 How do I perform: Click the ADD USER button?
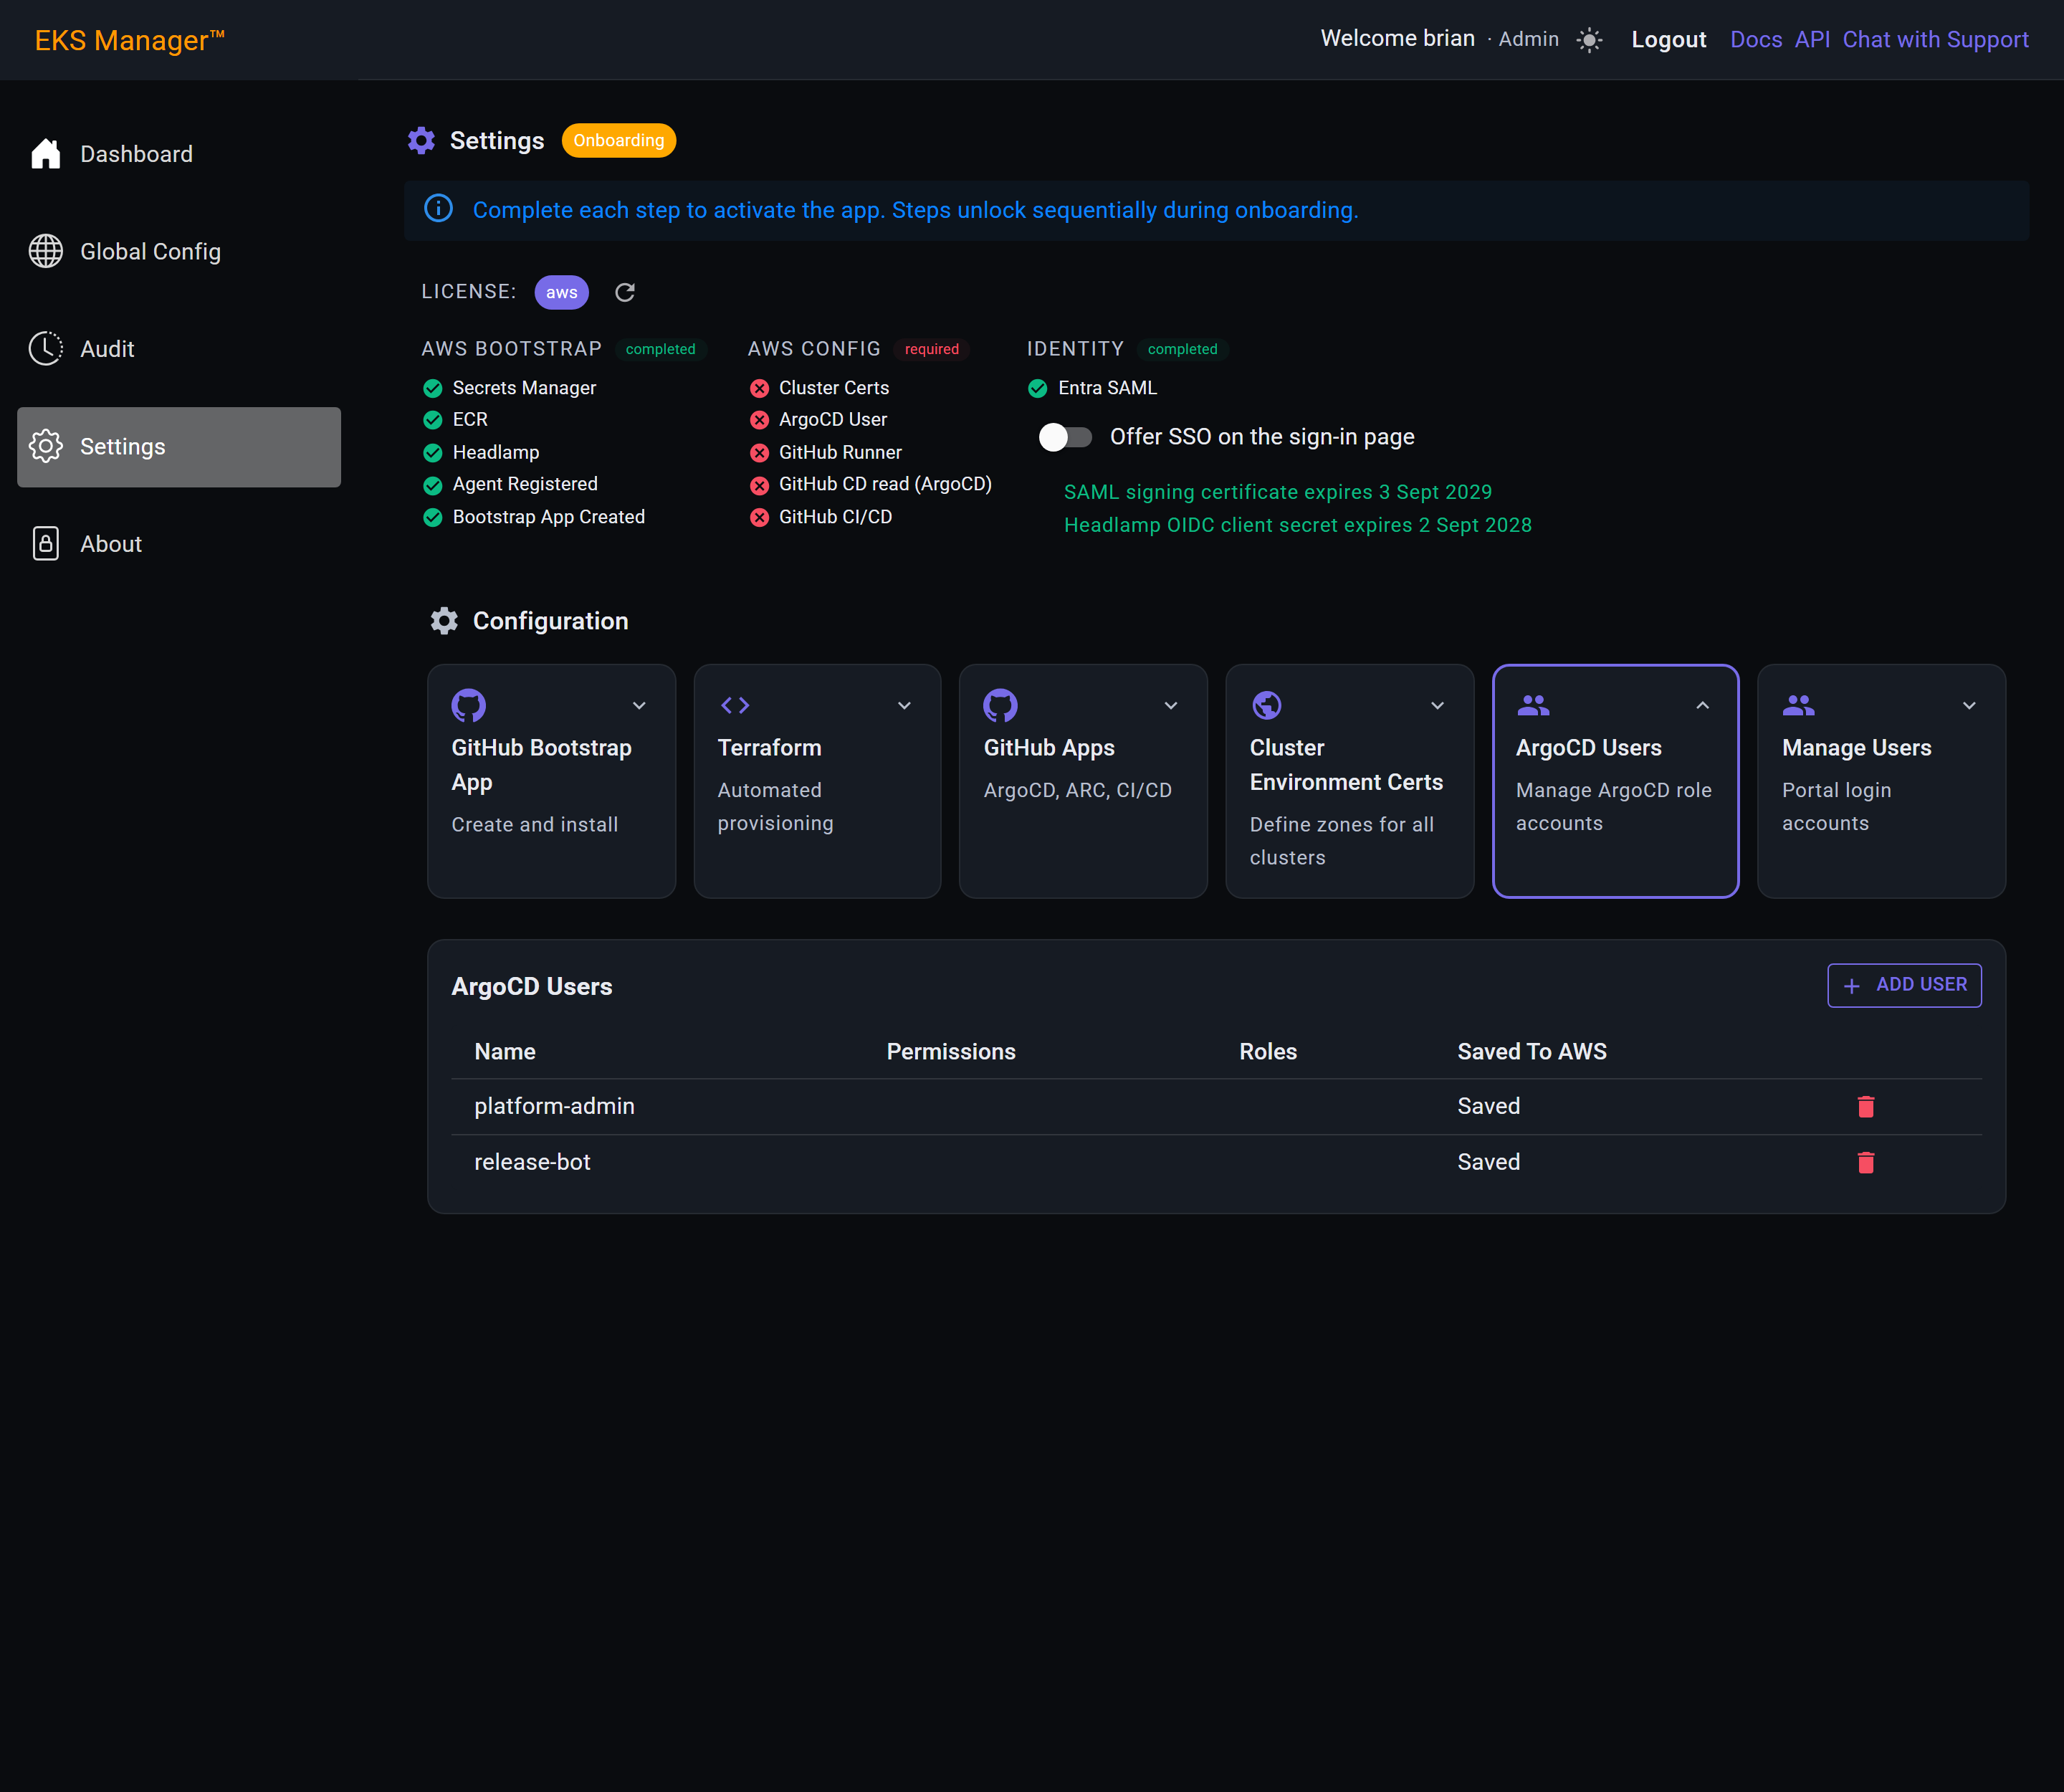point(1904,985)
